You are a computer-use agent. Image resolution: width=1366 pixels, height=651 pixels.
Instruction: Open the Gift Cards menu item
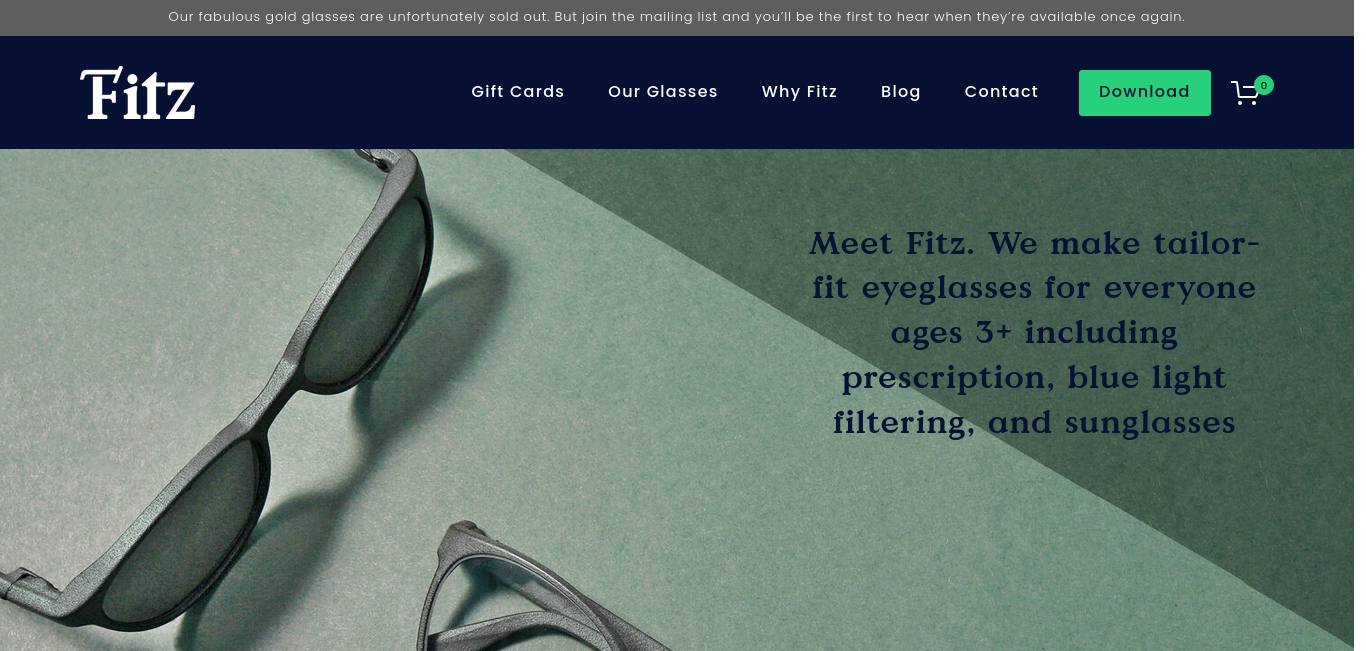point(518,92)
